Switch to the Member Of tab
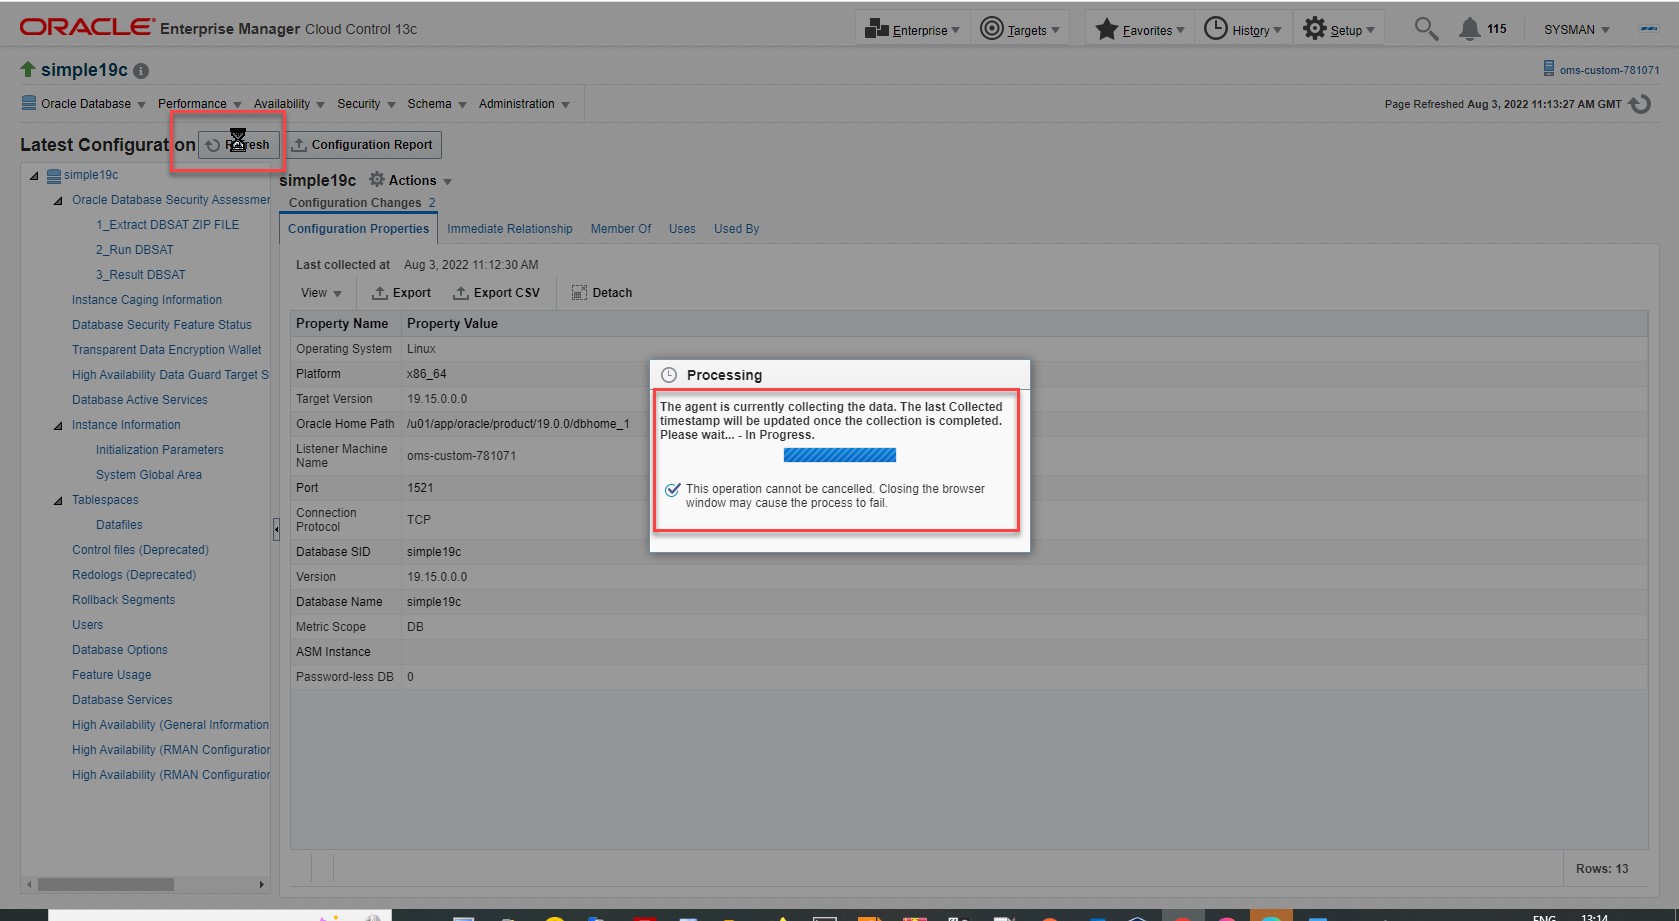 621,229
